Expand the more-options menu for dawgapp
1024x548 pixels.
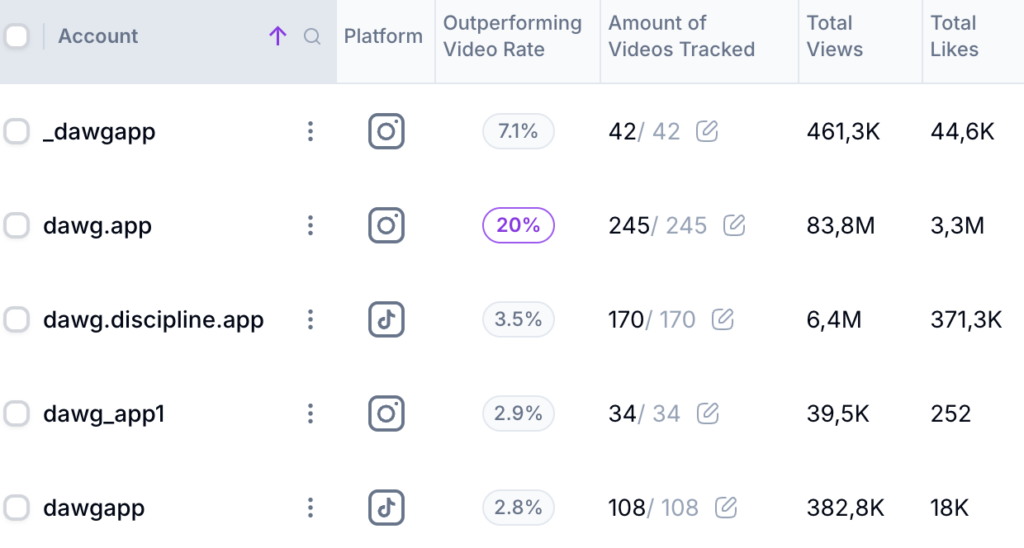click(311, 507)
